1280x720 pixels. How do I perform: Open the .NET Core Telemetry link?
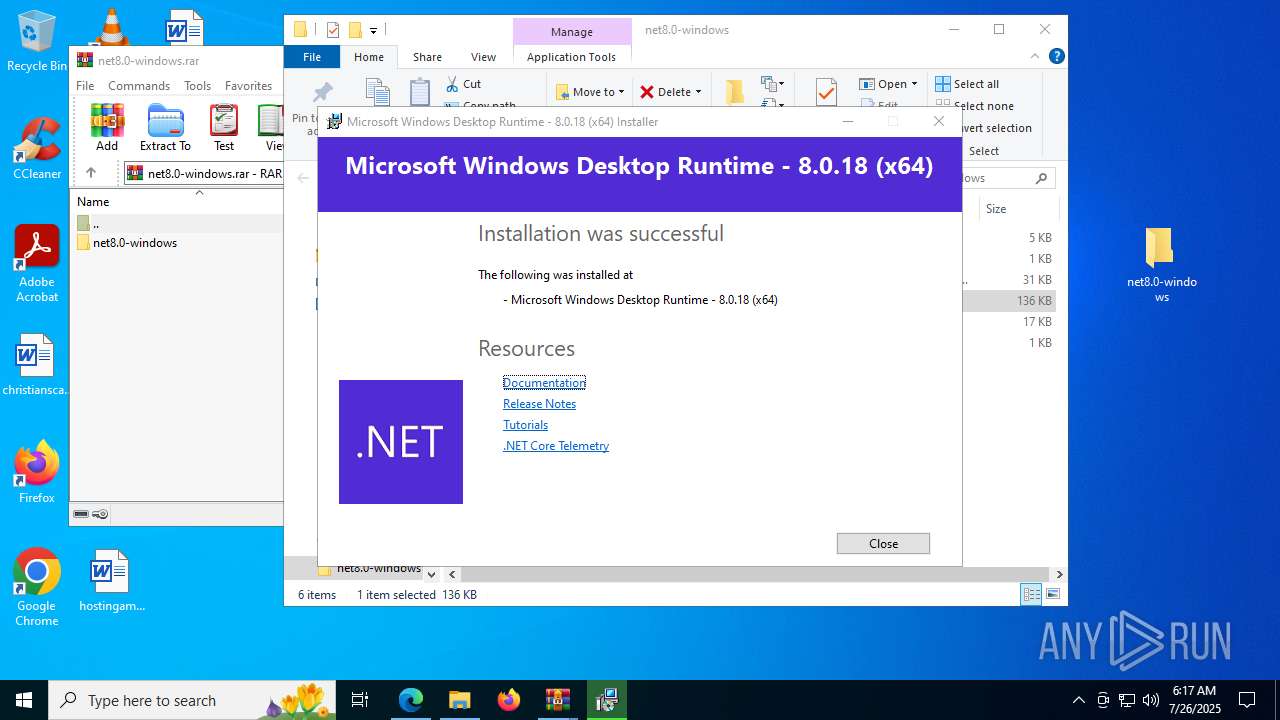click(x=555, y=446)
